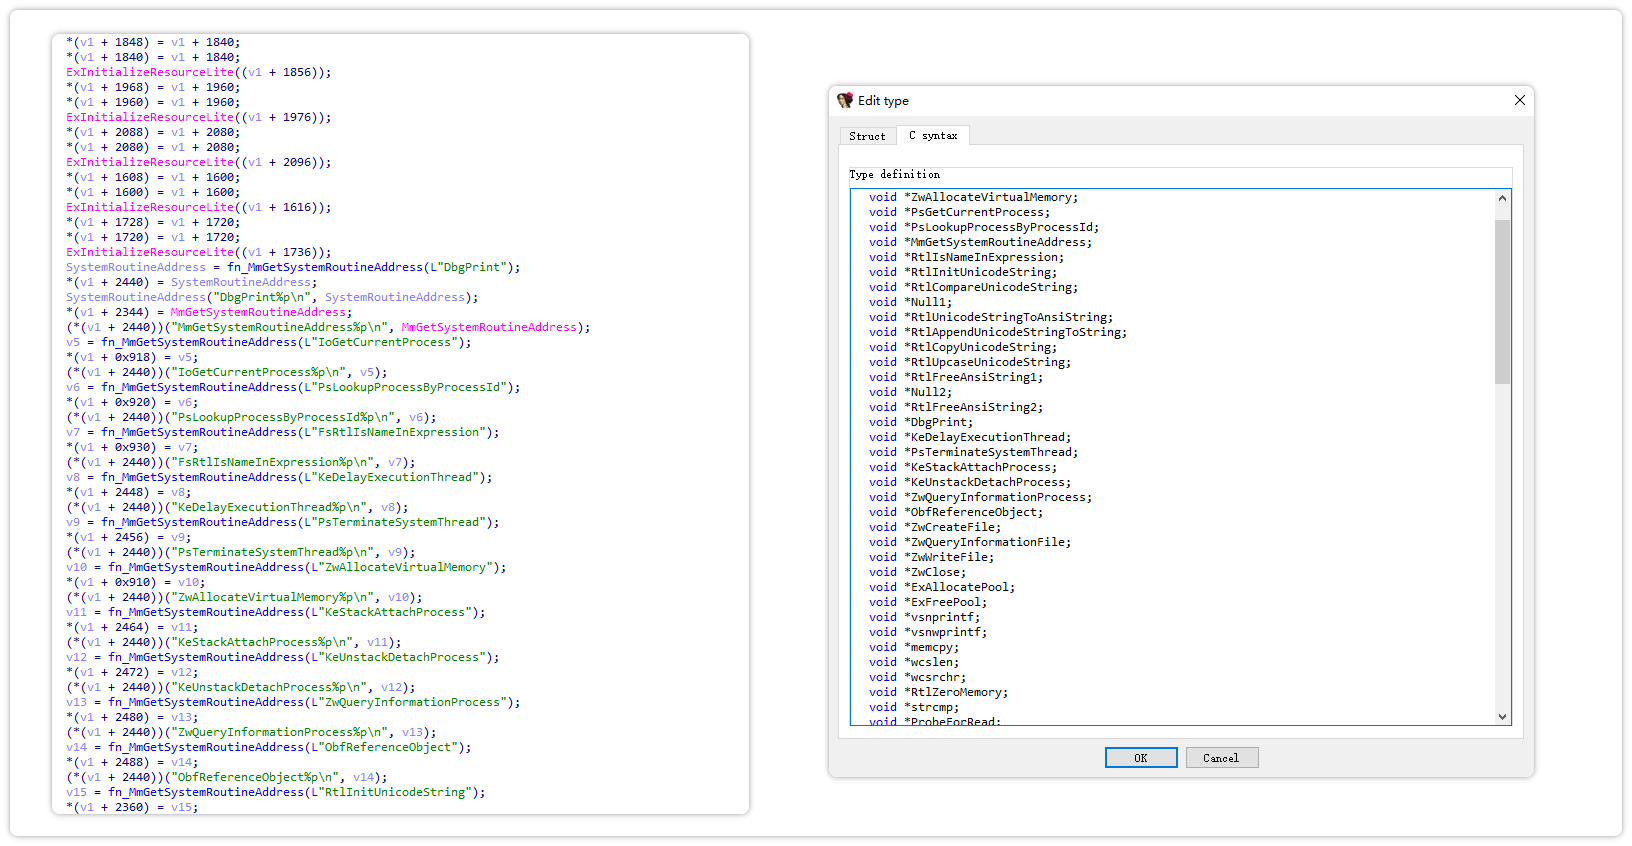Select the ExAllocatePool member line
Screen dimensions: 1632x846
click(962, 587)
